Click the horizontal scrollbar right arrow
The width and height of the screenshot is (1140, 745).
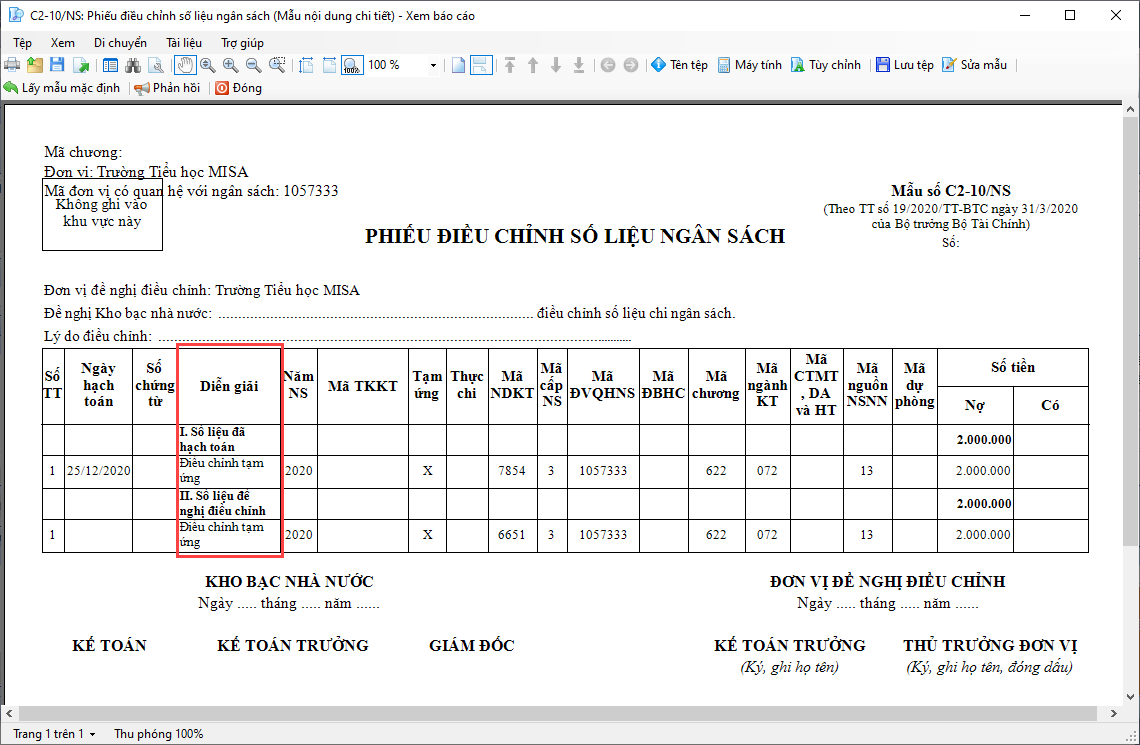1112,713
